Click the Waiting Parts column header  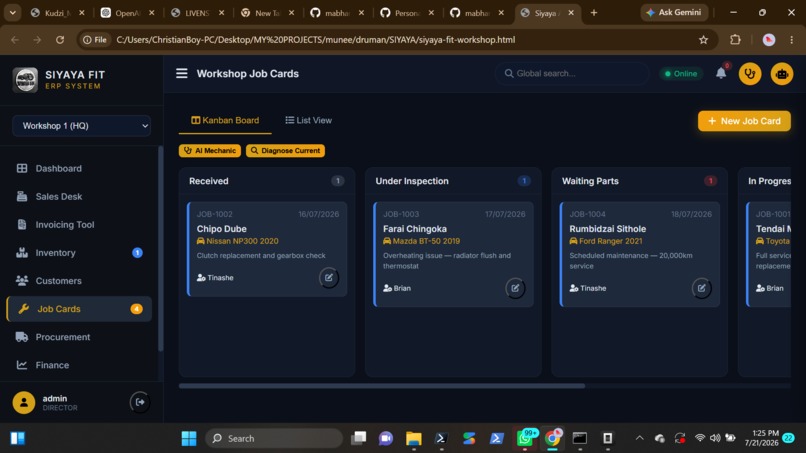(x=639, y=181)
